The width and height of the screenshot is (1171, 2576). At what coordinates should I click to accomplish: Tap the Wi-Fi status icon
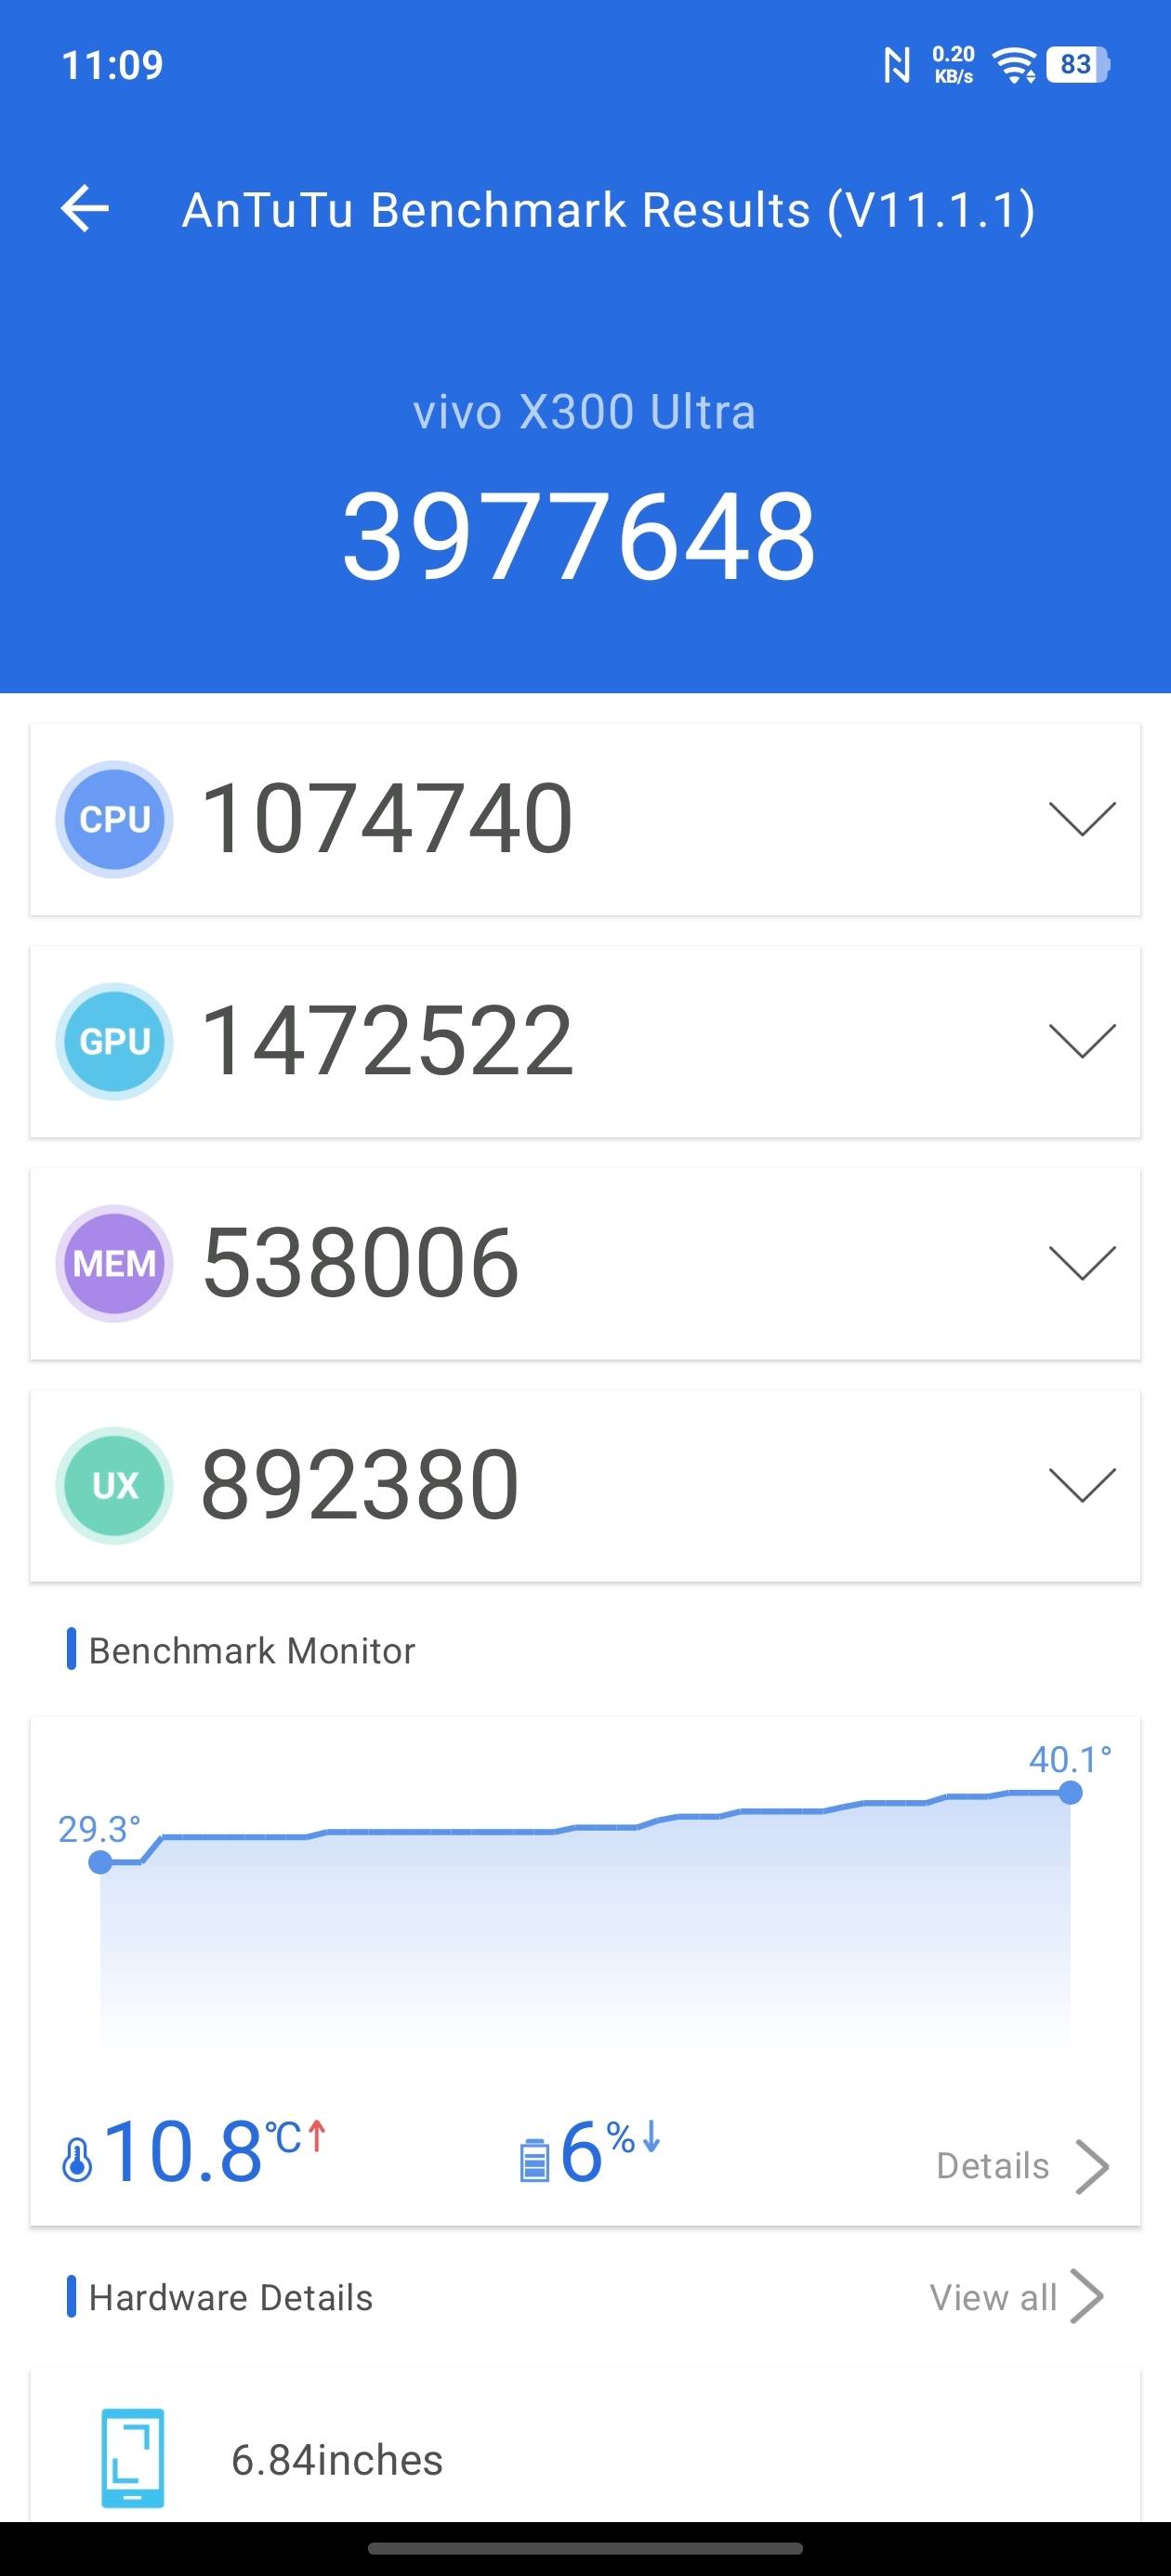tap(1014, 66)
